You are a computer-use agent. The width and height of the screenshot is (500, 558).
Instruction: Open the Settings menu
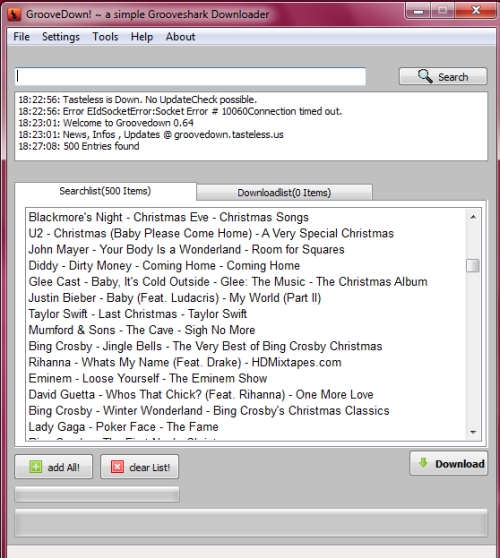(61, 37)
